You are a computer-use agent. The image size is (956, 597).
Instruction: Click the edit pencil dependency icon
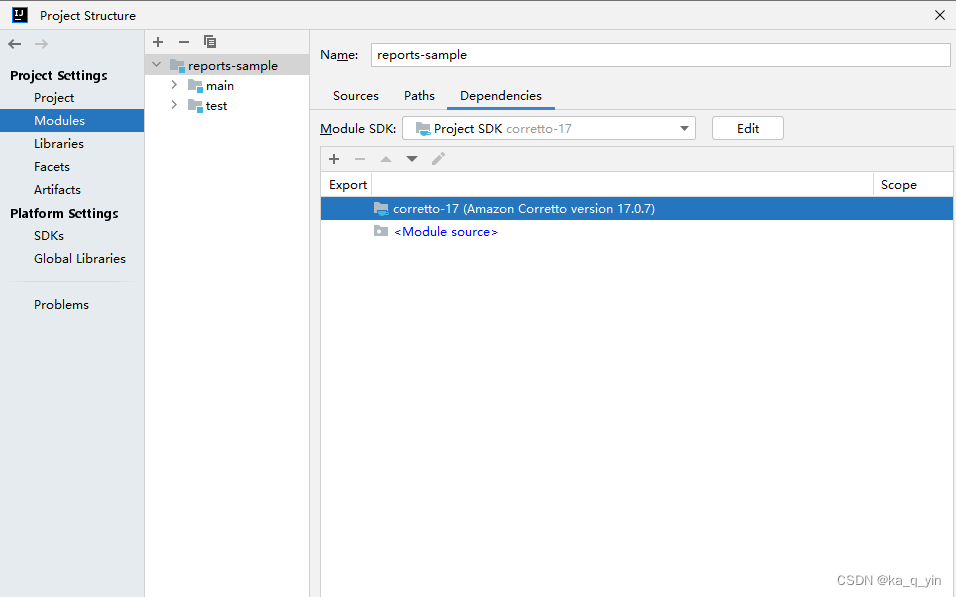[x=438, y=159]
